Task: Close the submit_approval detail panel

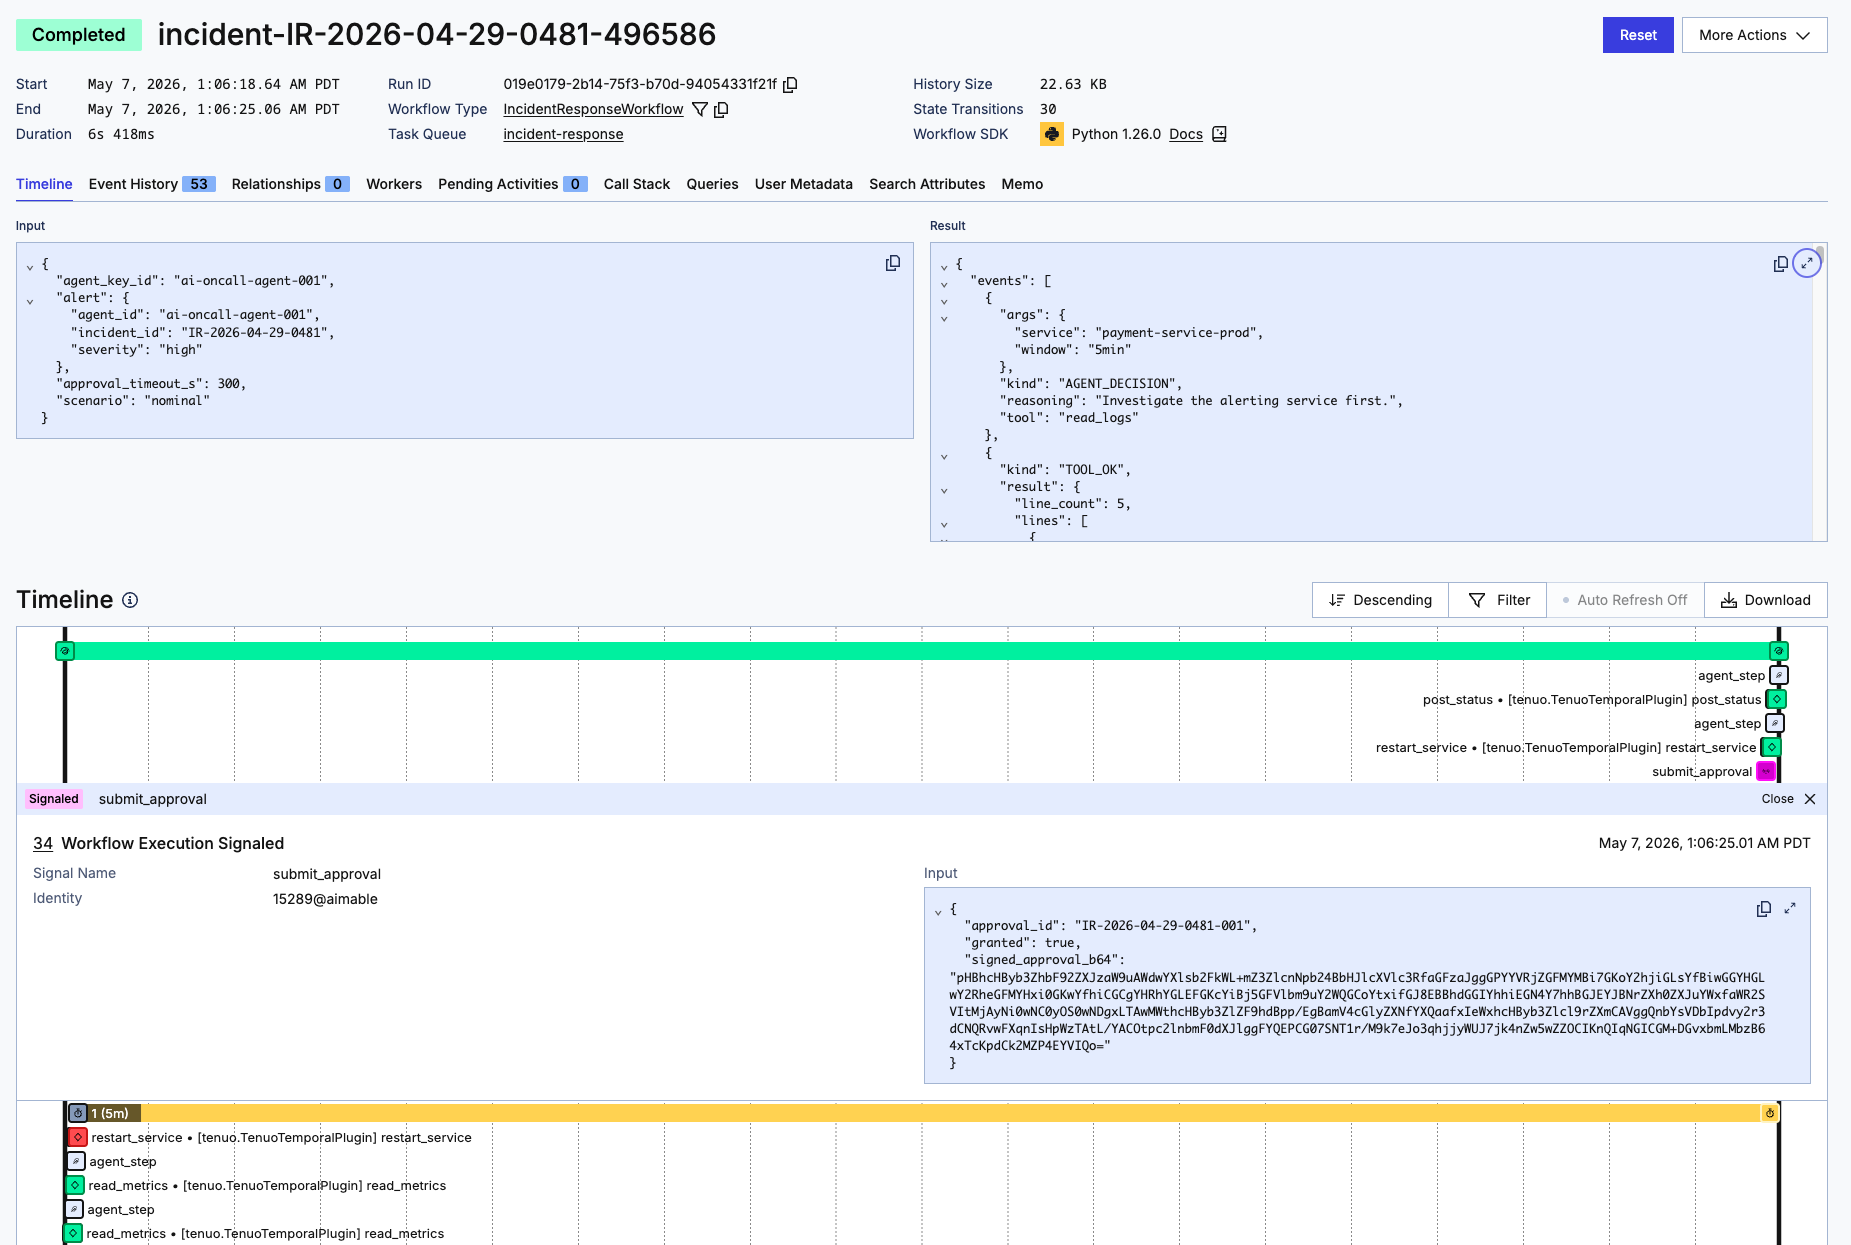Action: tap(1788, 799)
